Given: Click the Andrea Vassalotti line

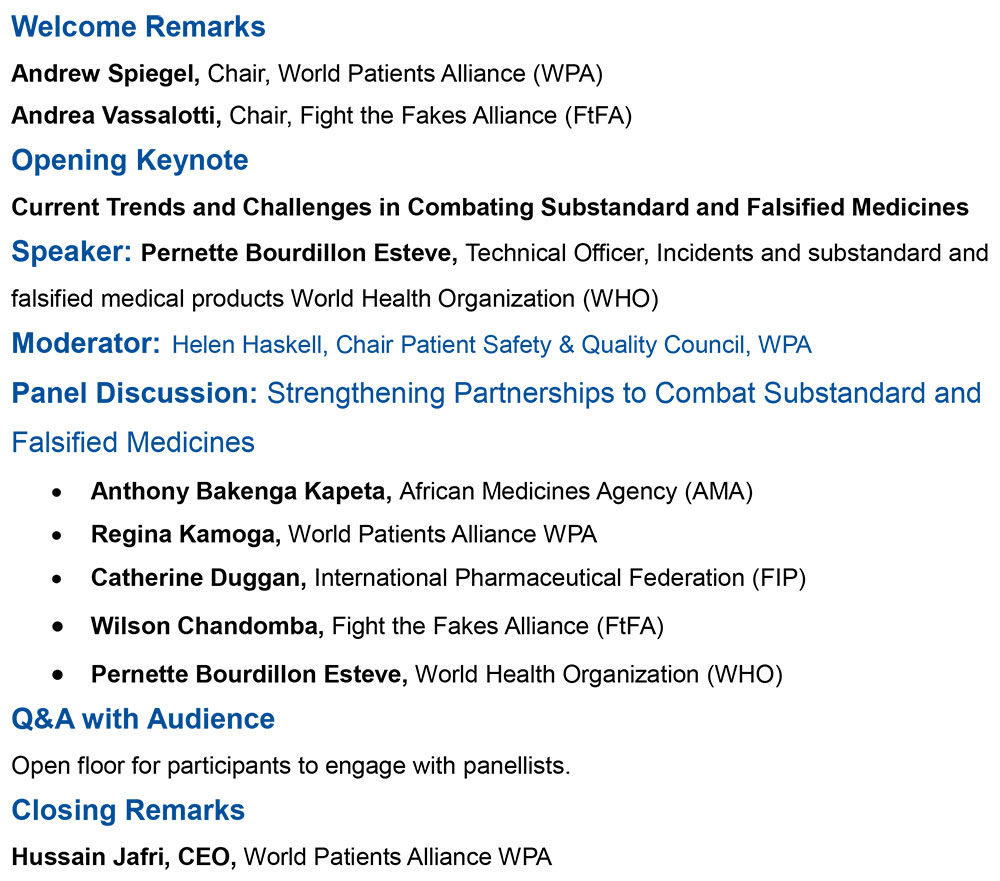Looking at the screenshot, I should pyautogui.click(x=321, y=115).
